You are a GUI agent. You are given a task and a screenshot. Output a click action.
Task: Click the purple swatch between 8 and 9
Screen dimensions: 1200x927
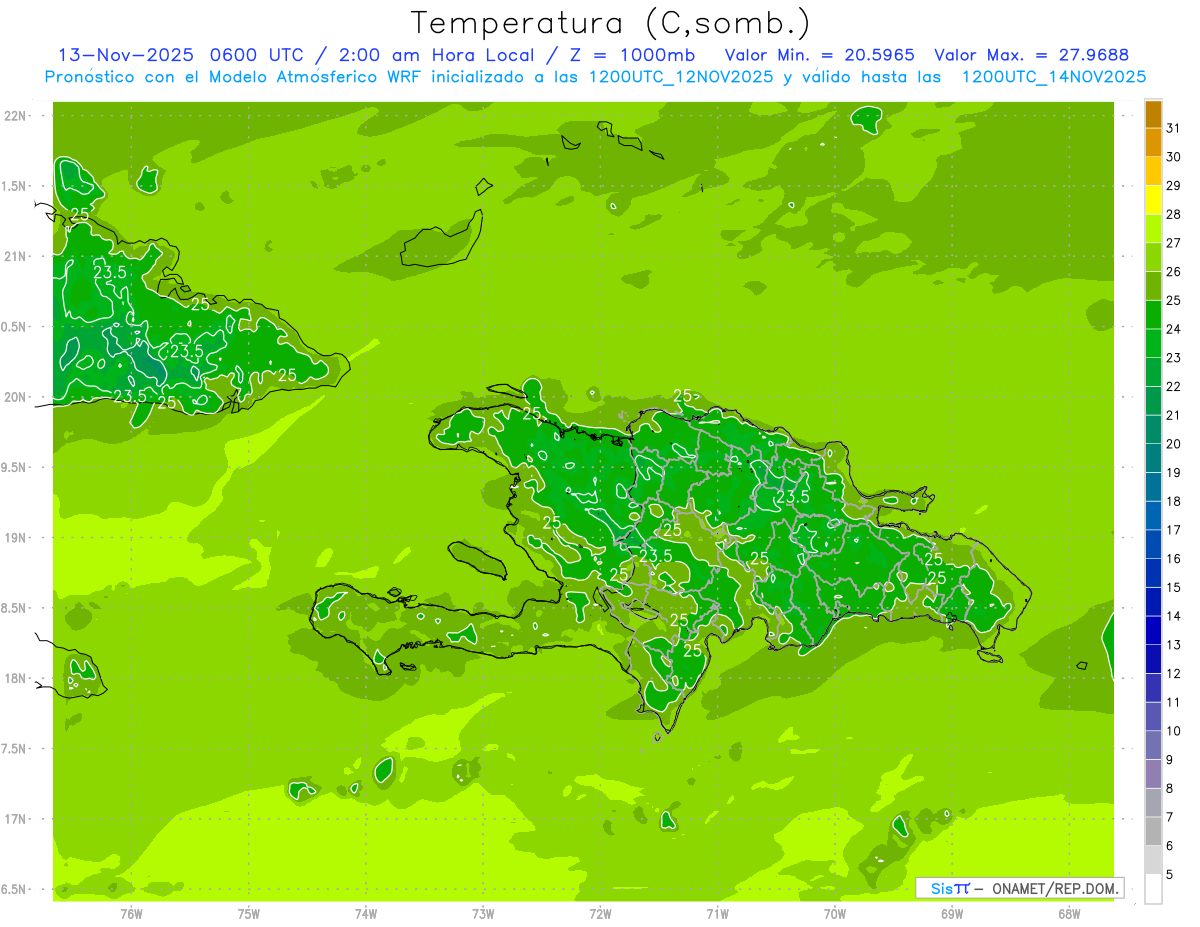click(1153, 774)
